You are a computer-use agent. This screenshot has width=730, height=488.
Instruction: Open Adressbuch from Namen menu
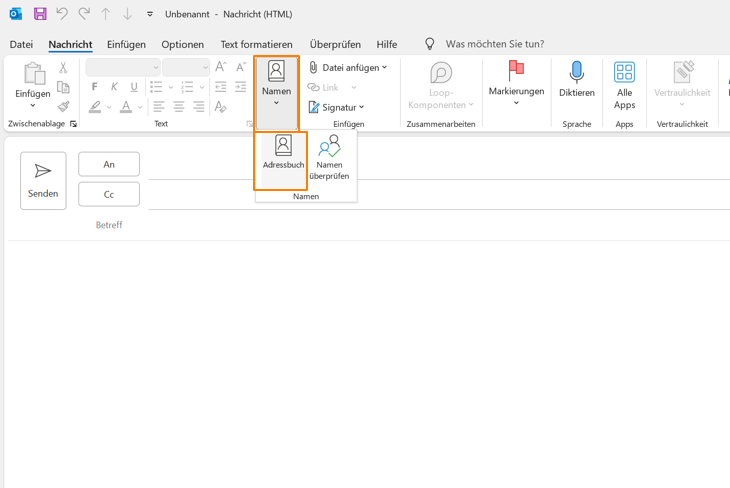click(283, 160)
